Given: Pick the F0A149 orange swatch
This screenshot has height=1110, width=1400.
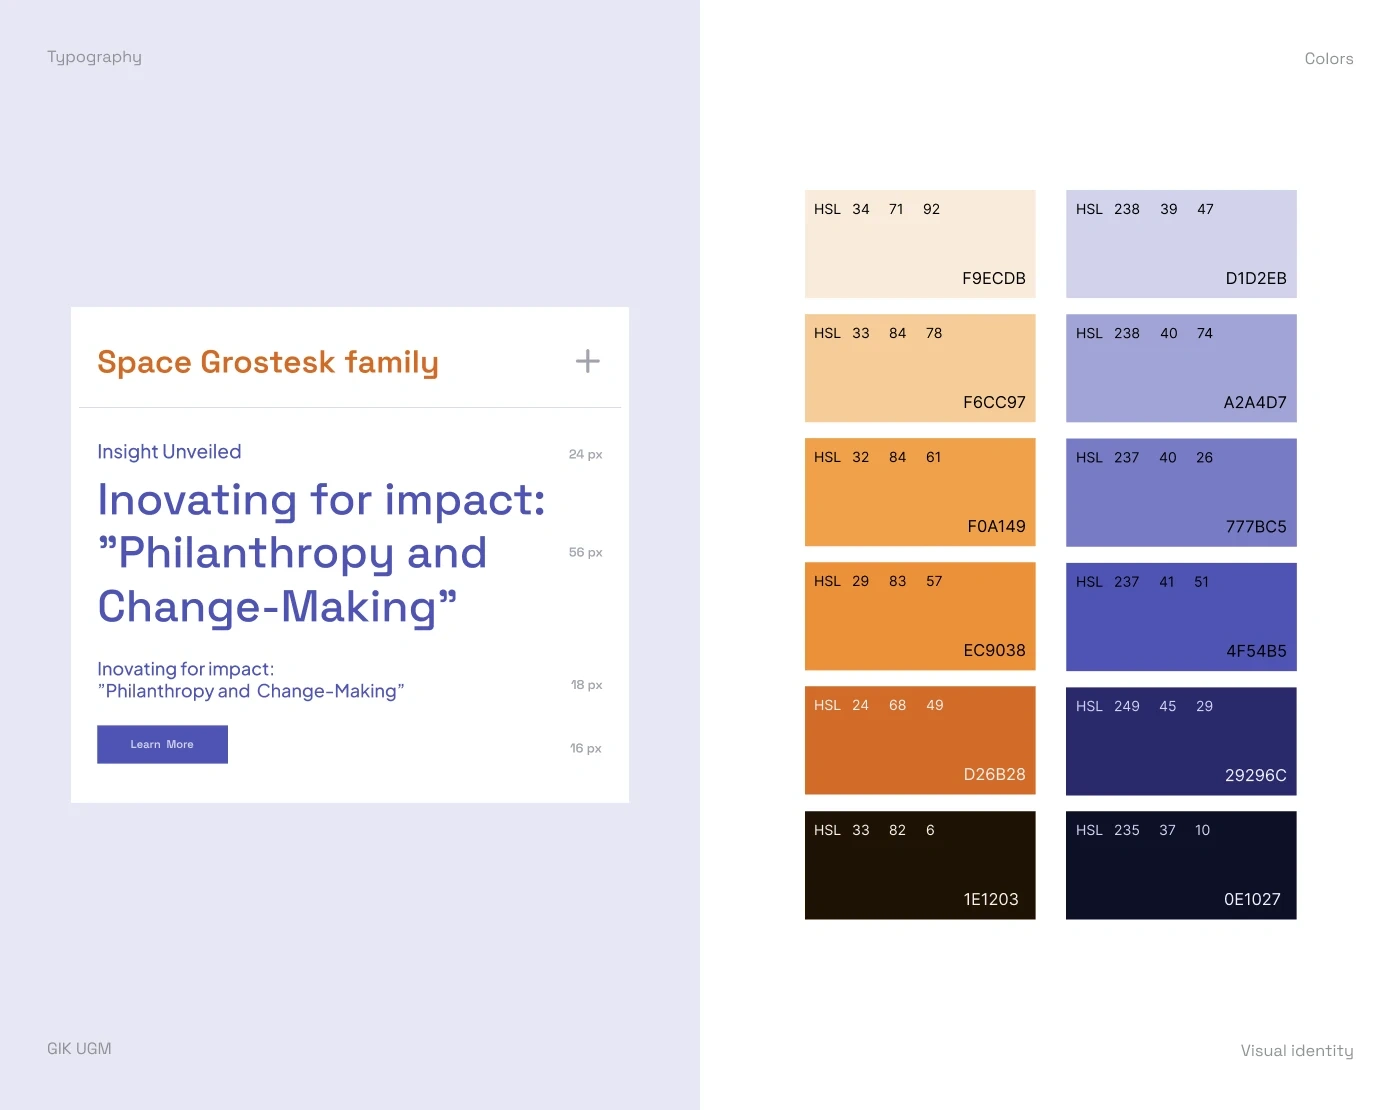Looking at the screenshot, I should click(x=920, y=492).
